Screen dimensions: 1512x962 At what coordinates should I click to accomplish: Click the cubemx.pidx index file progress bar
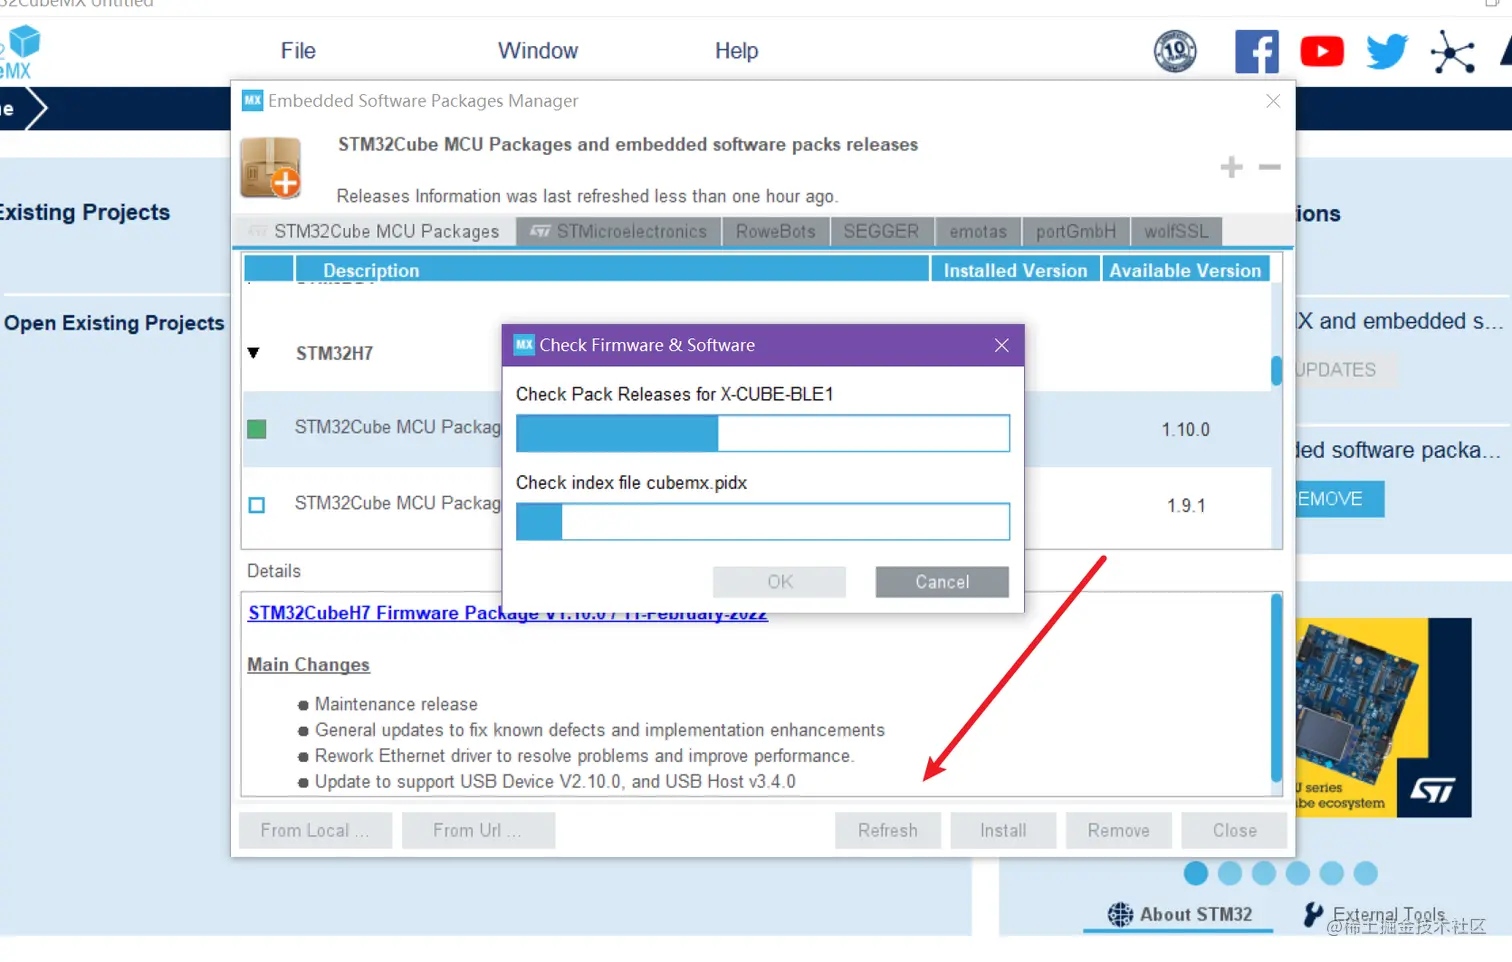point(763,521)
